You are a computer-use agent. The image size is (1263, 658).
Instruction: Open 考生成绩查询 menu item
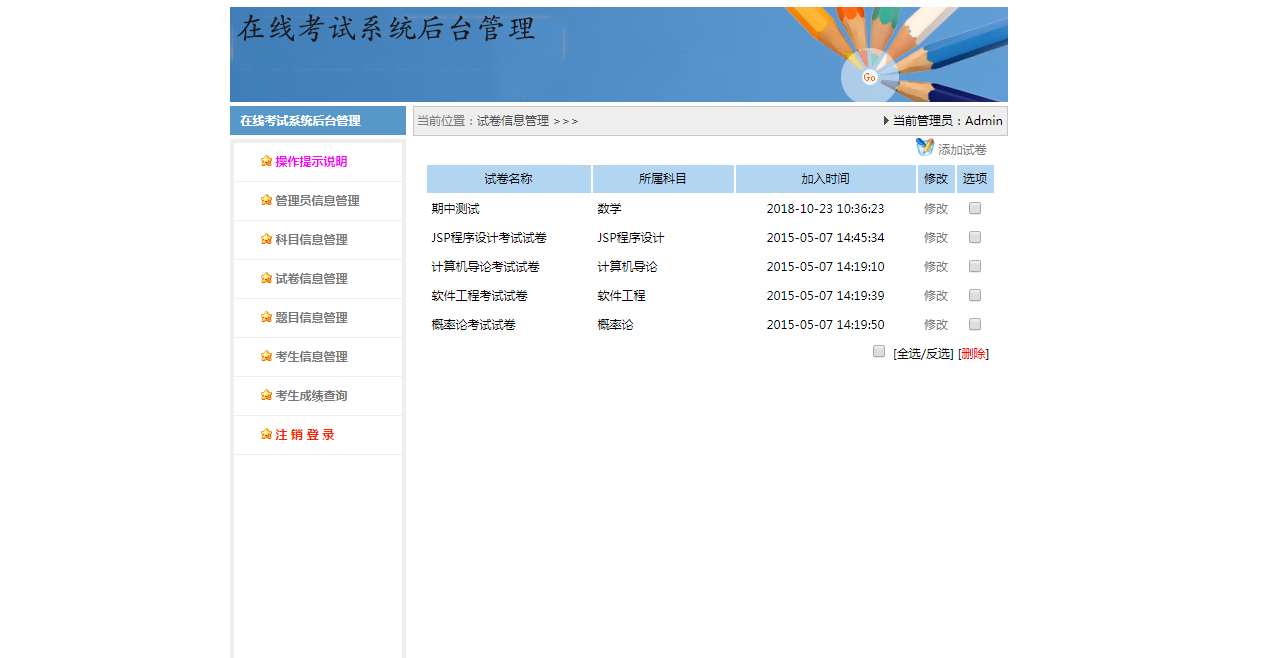point(311,396)
